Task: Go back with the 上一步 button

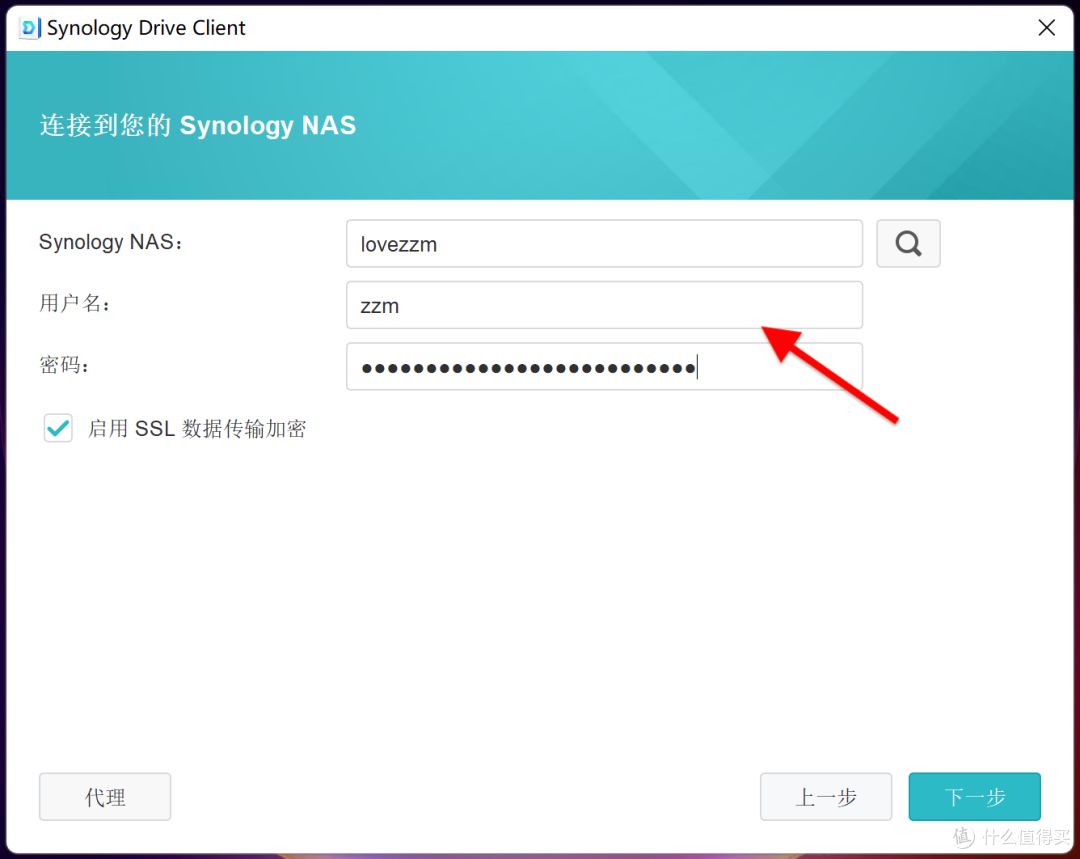Action: [x=826, y=797]
